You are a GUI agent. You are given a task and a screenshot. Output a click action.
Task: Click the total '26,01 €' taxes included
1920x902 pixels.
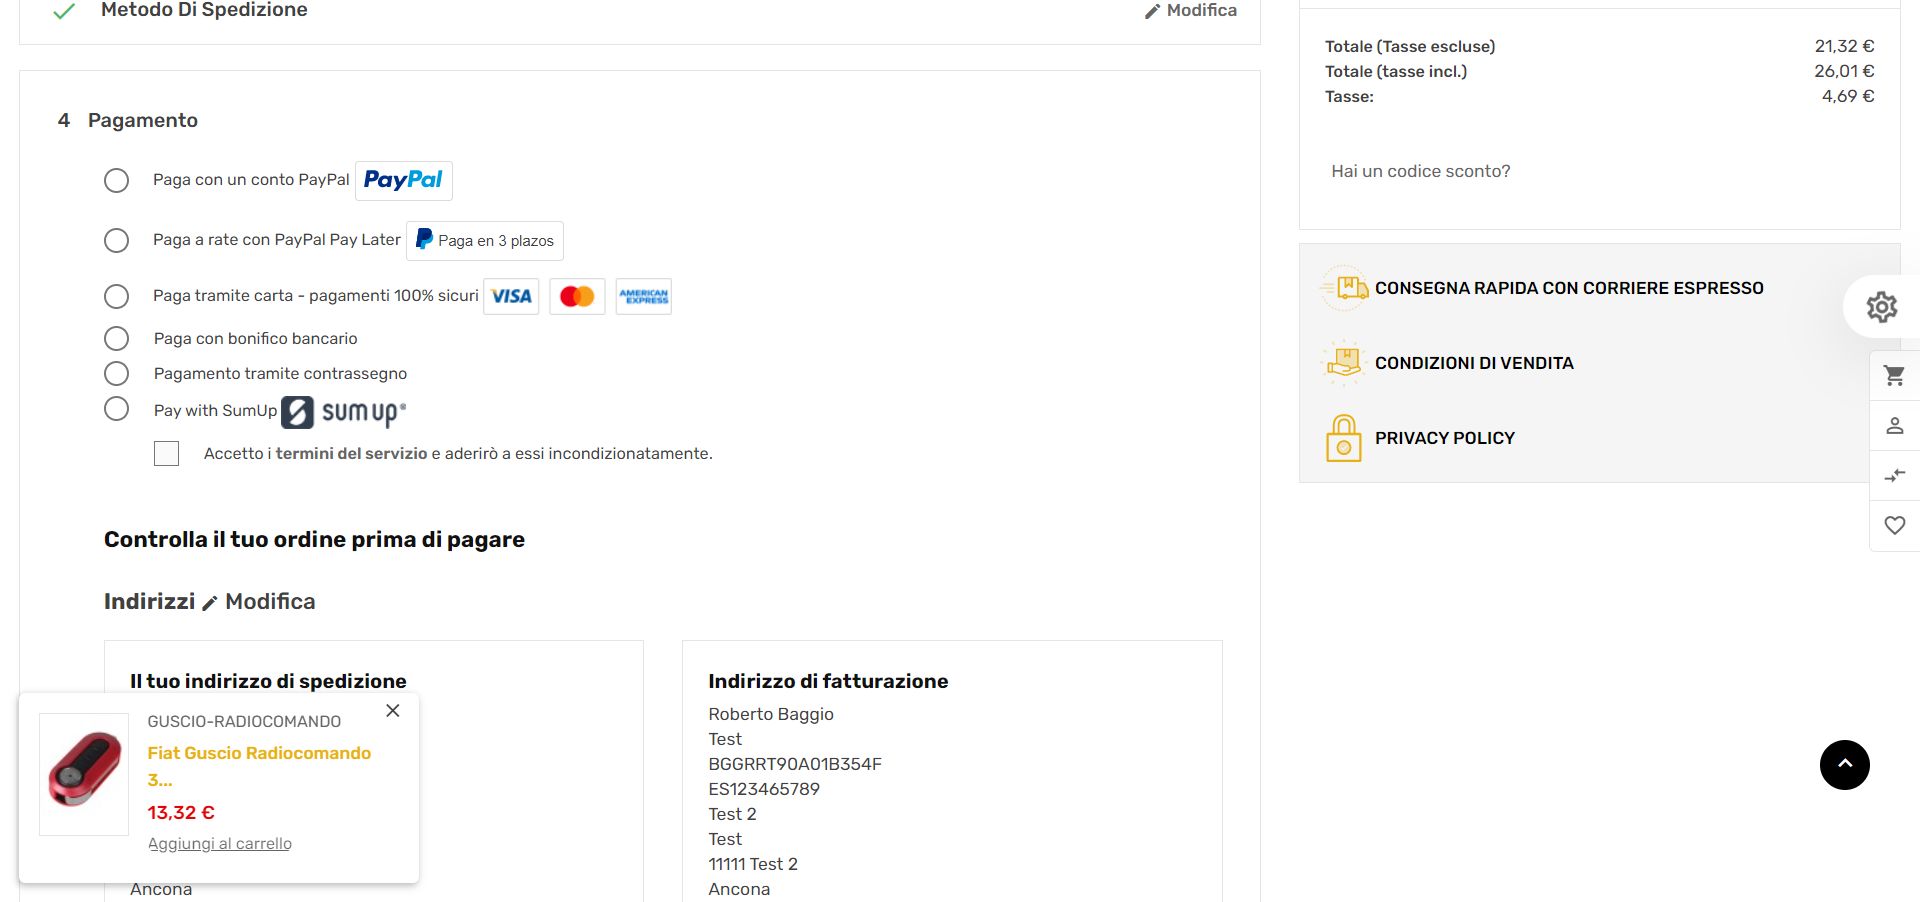(1844, 71)
